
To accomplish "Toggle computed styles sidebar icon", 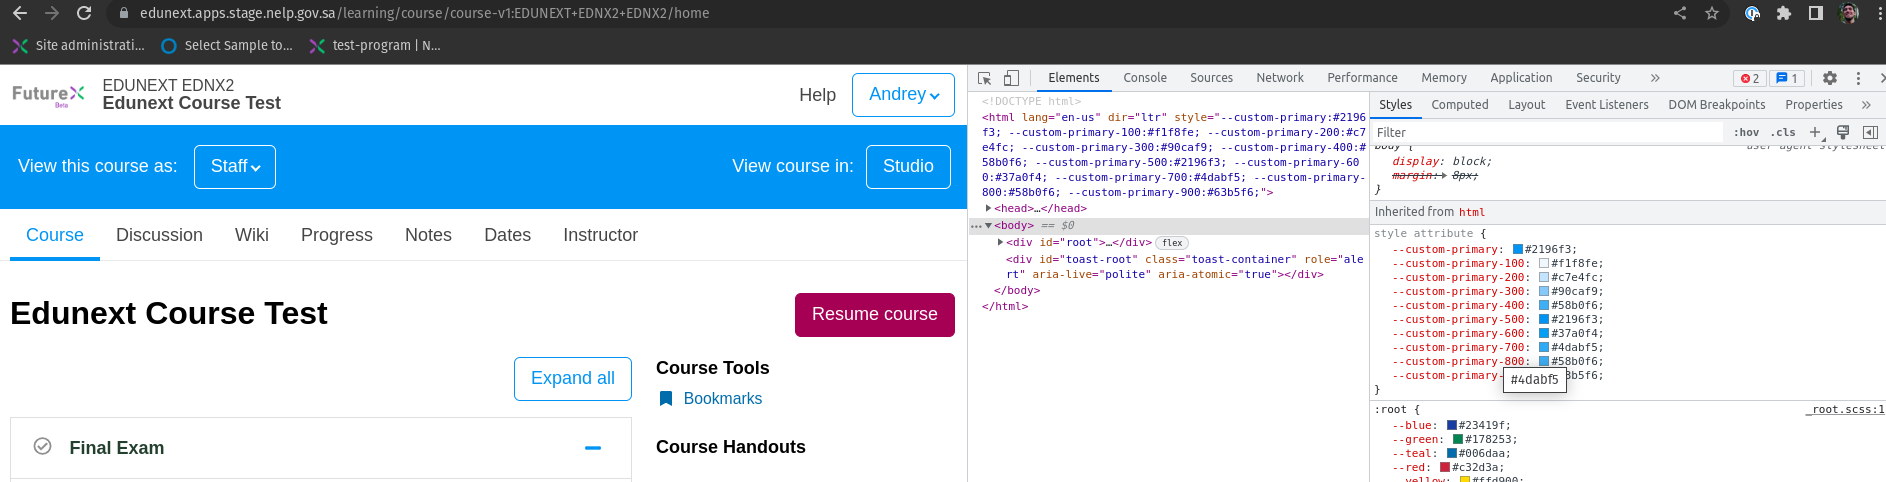I will point(1870,132).
